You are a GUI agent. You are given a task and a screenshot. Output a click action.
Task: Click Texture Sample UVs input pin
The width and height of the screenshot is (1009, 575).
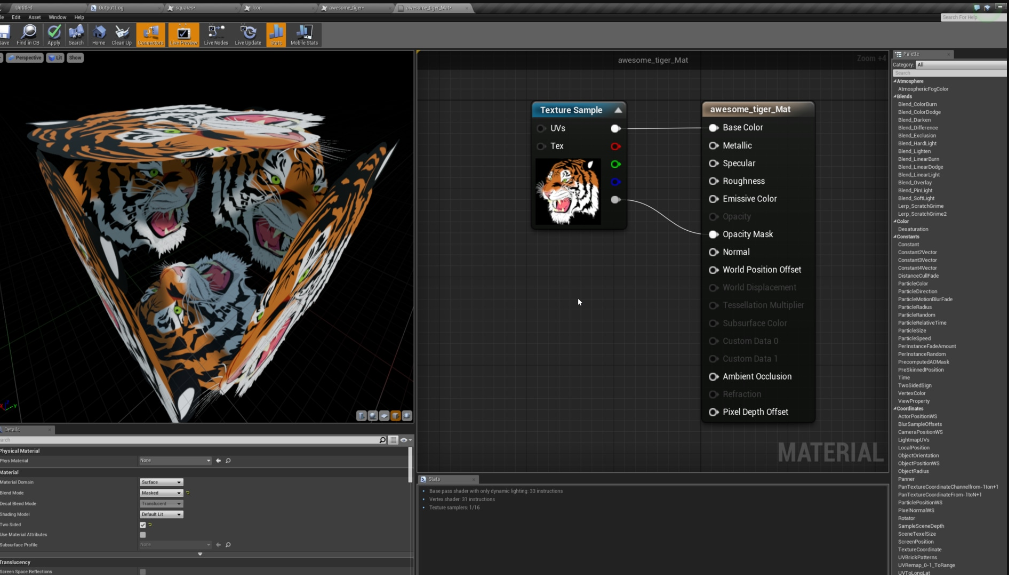[x=541, y=129]
